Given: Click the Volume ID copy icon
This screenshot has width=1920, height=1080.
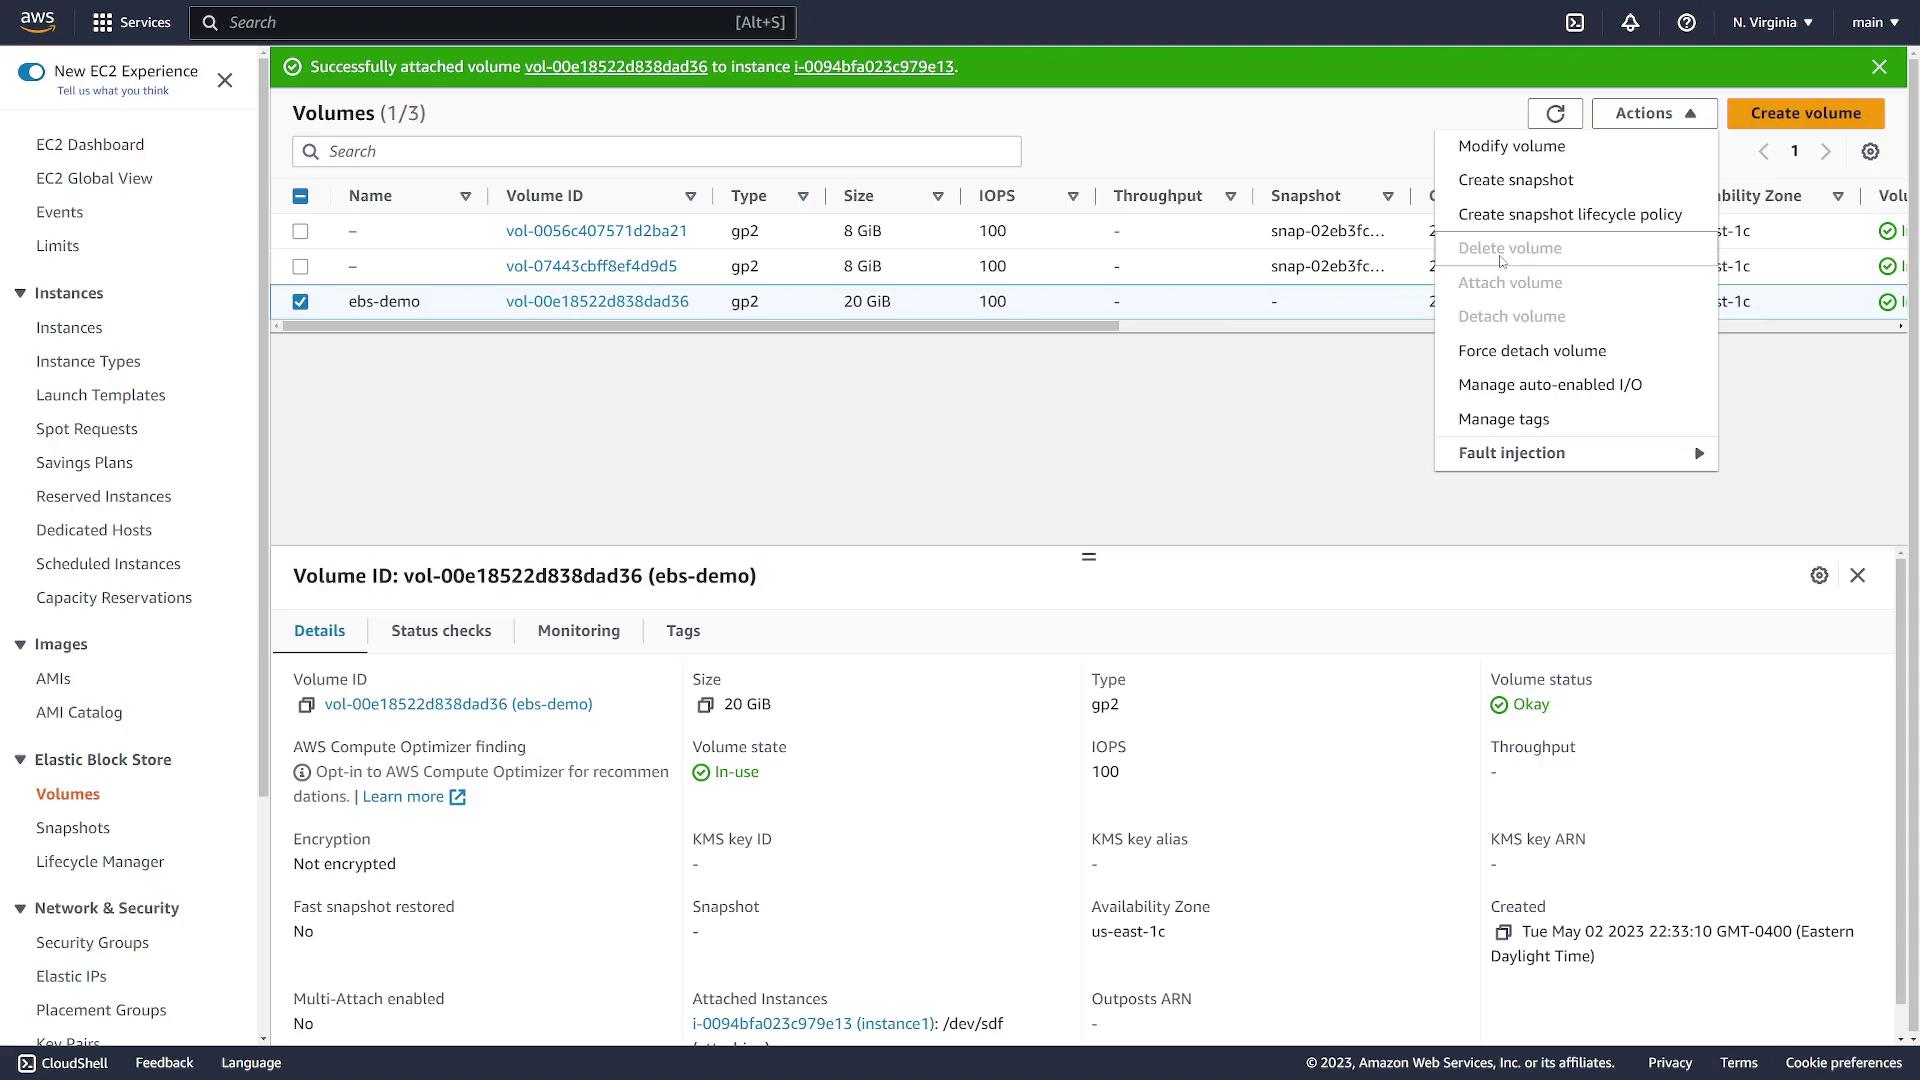Looking at the screenshot, I should pos(306,704).
